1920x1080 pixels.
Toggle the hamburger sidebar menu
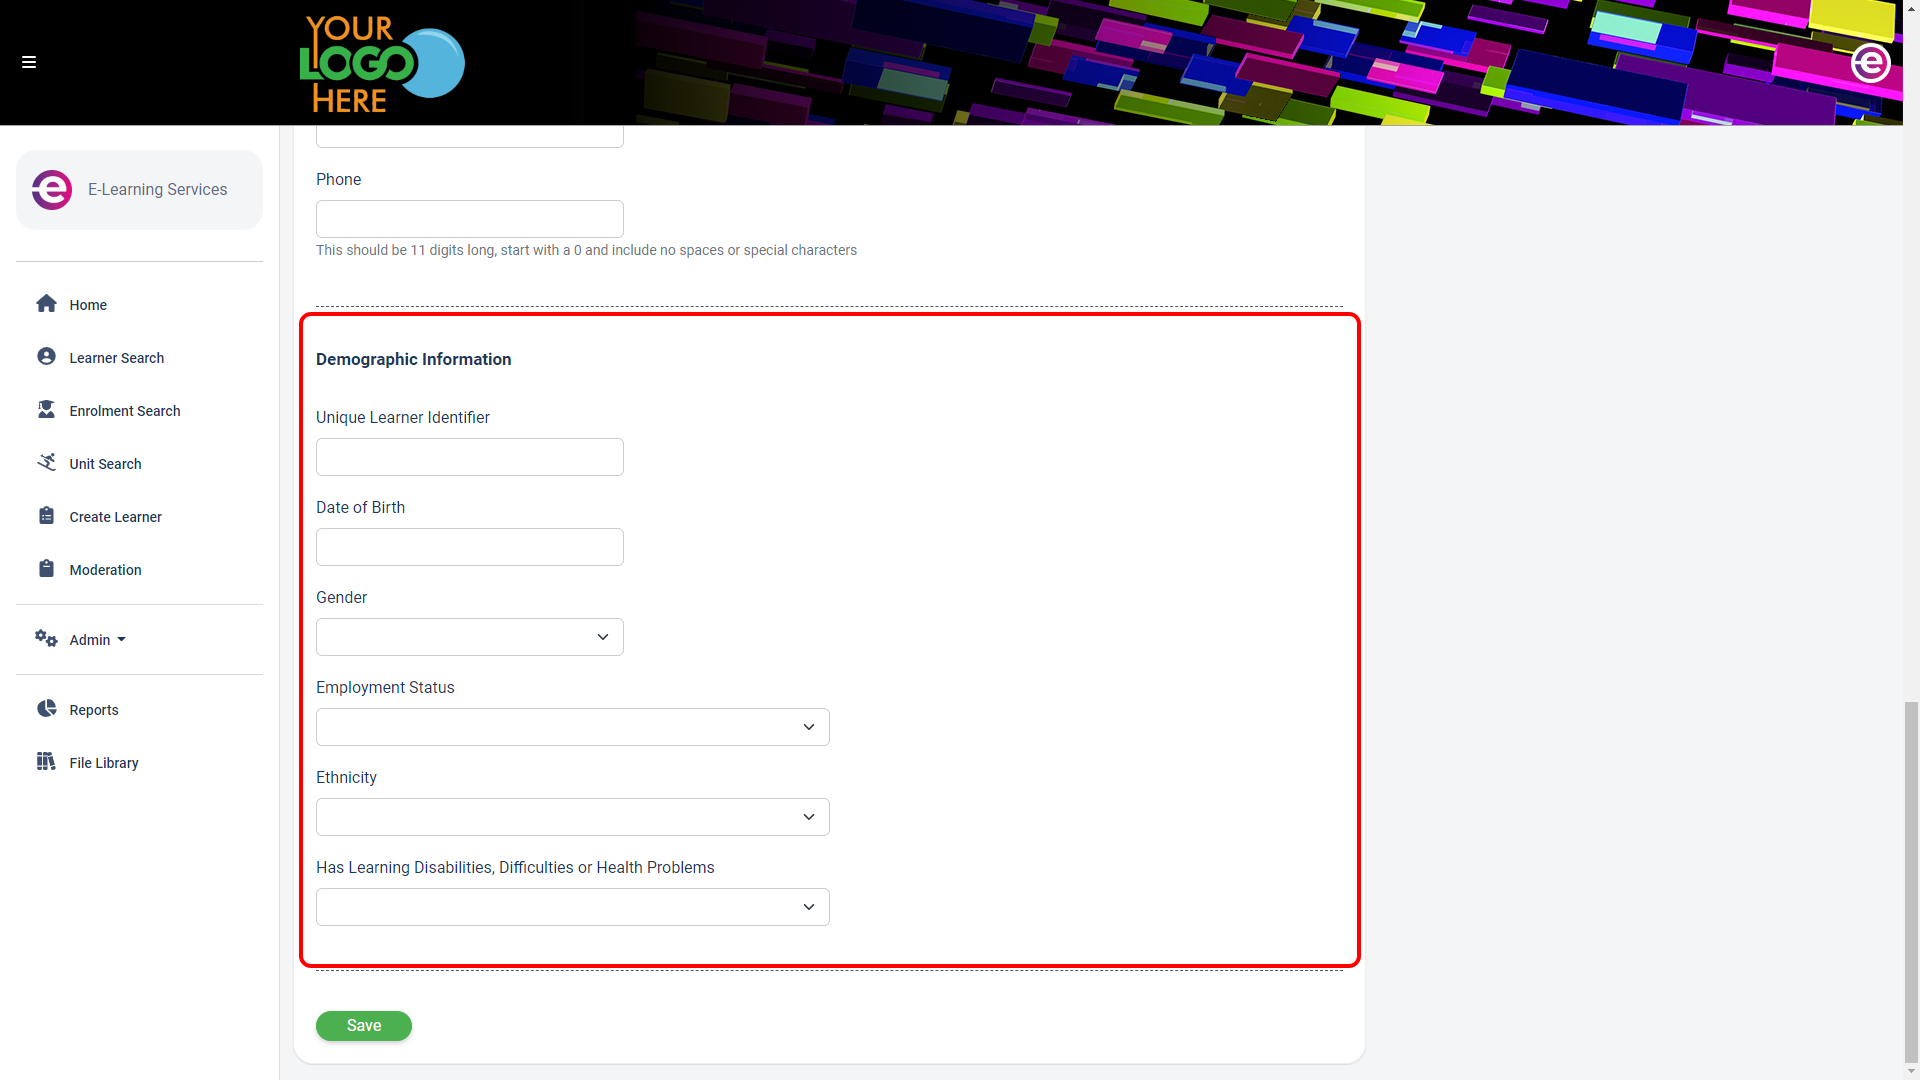29,62
